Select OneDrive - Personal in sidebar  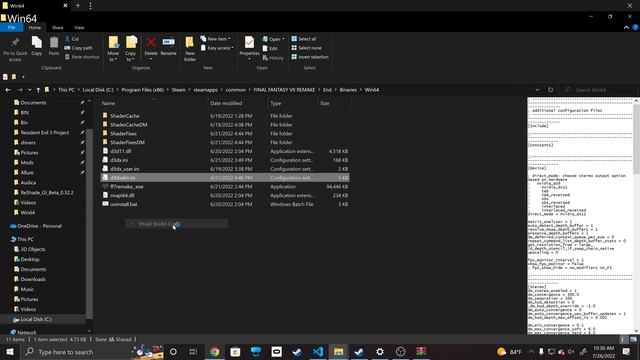point(39,226)
